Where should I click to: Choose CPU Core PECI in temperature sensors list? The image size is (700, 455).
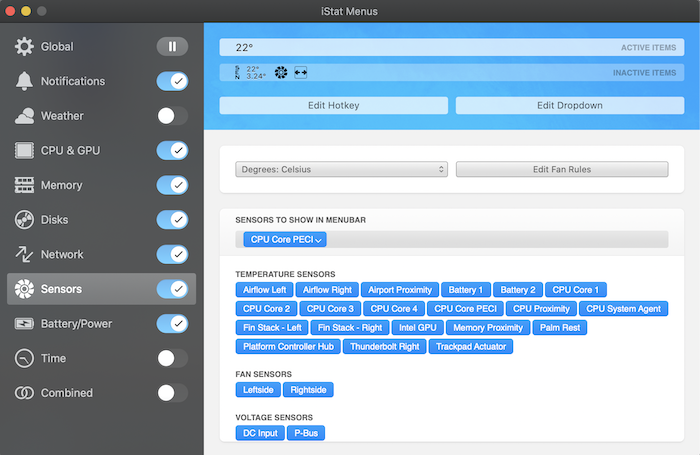point(465,309)
